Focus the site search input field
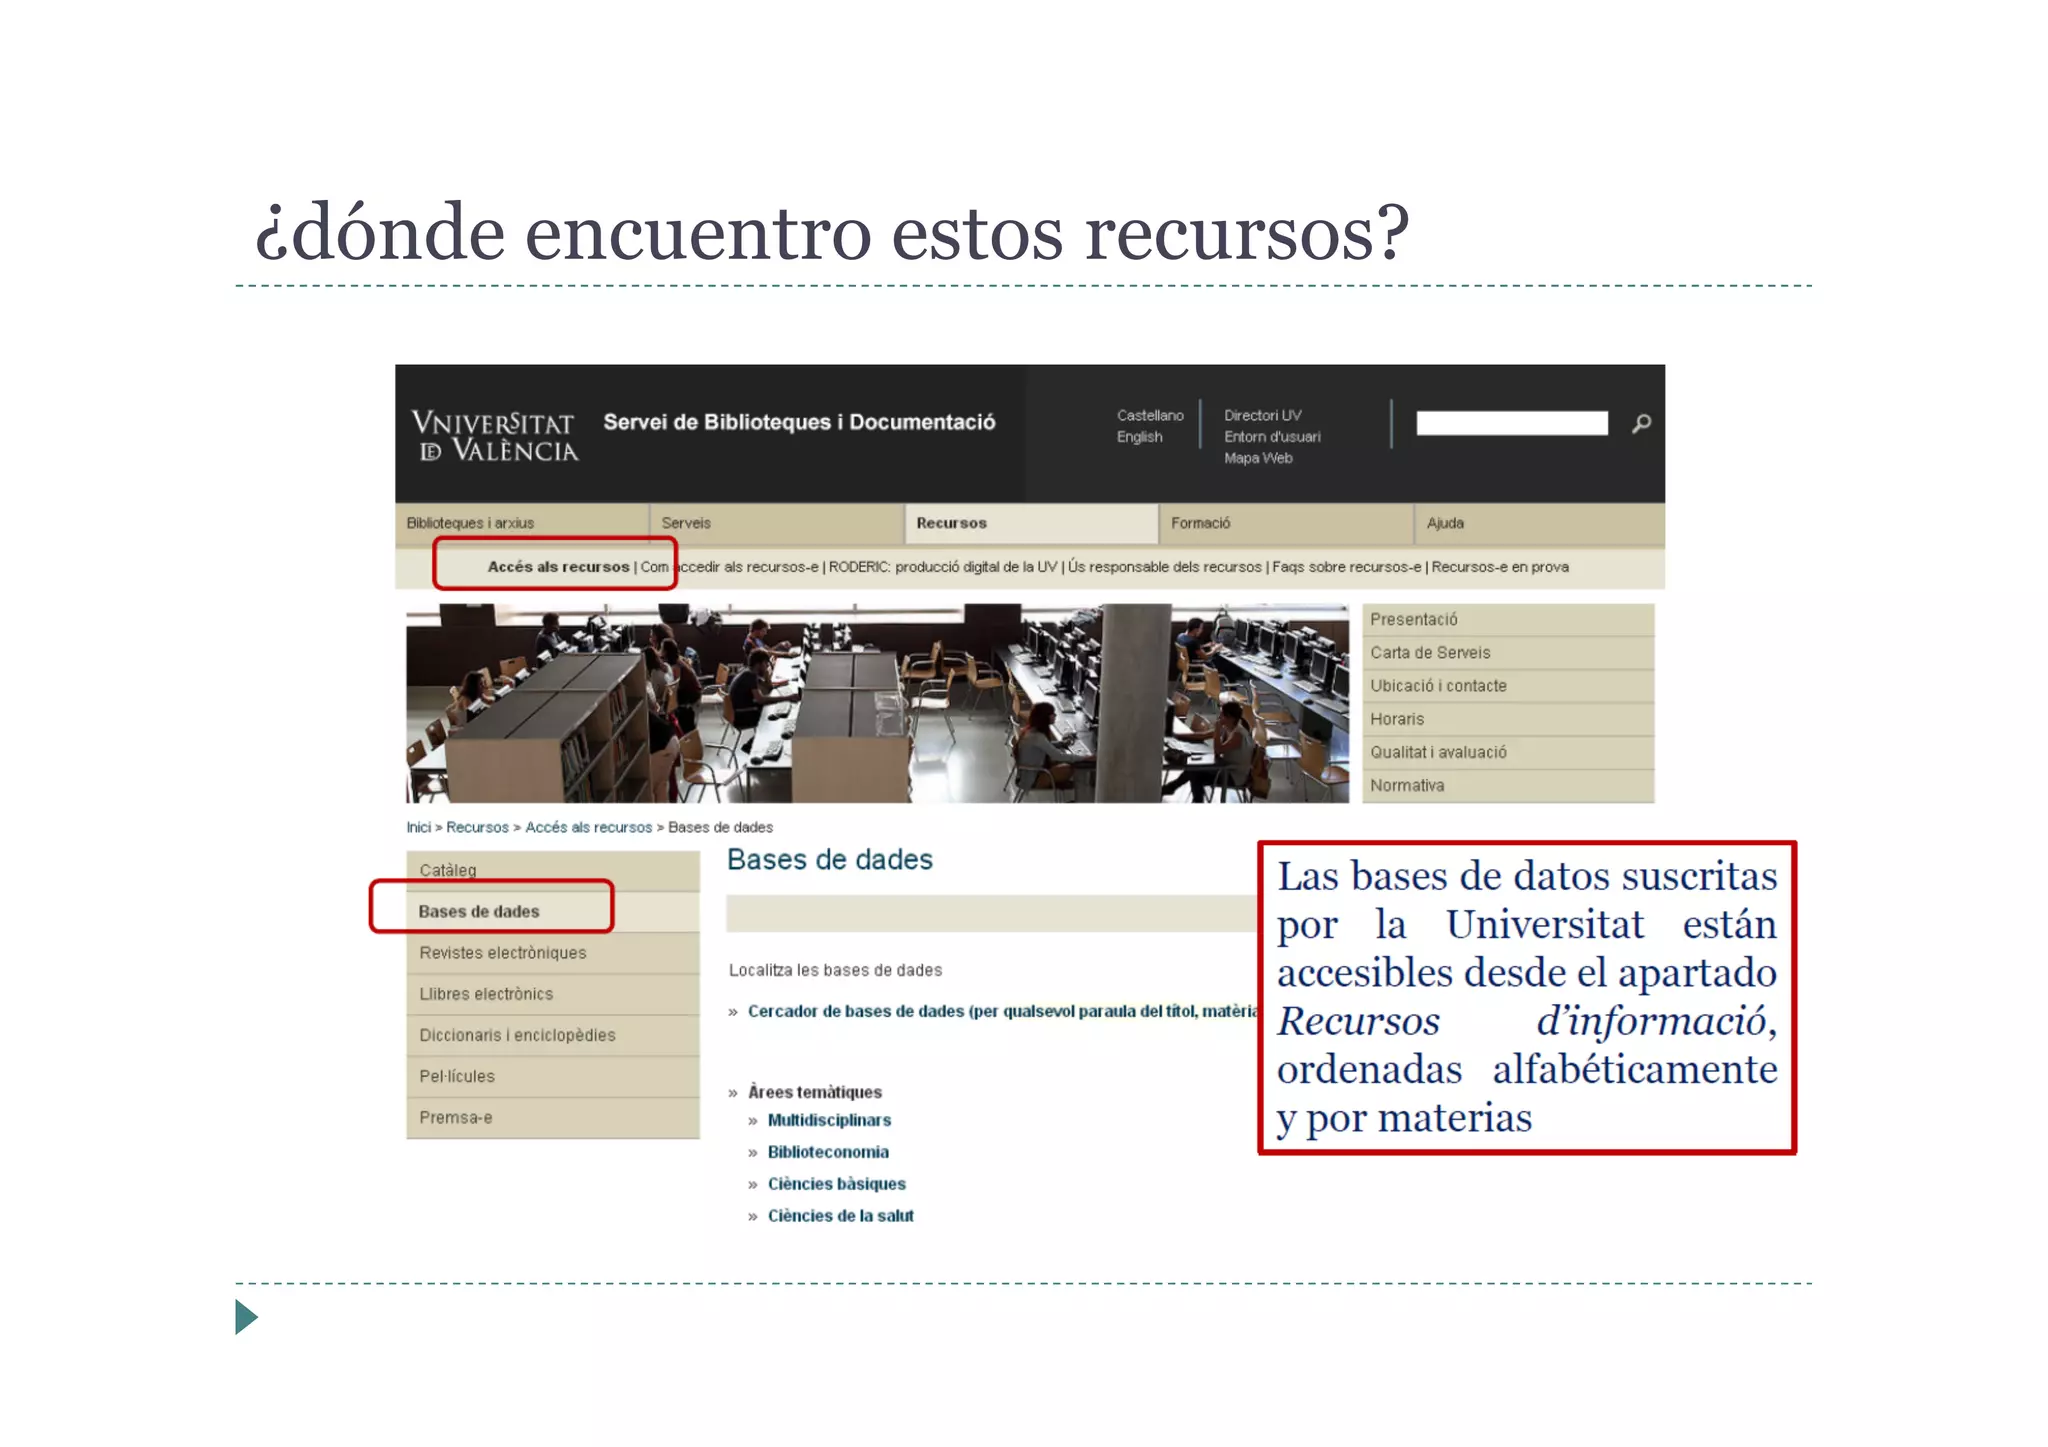The height and width of the screenshot is (1447, 2048). (x=1511, y=423)
